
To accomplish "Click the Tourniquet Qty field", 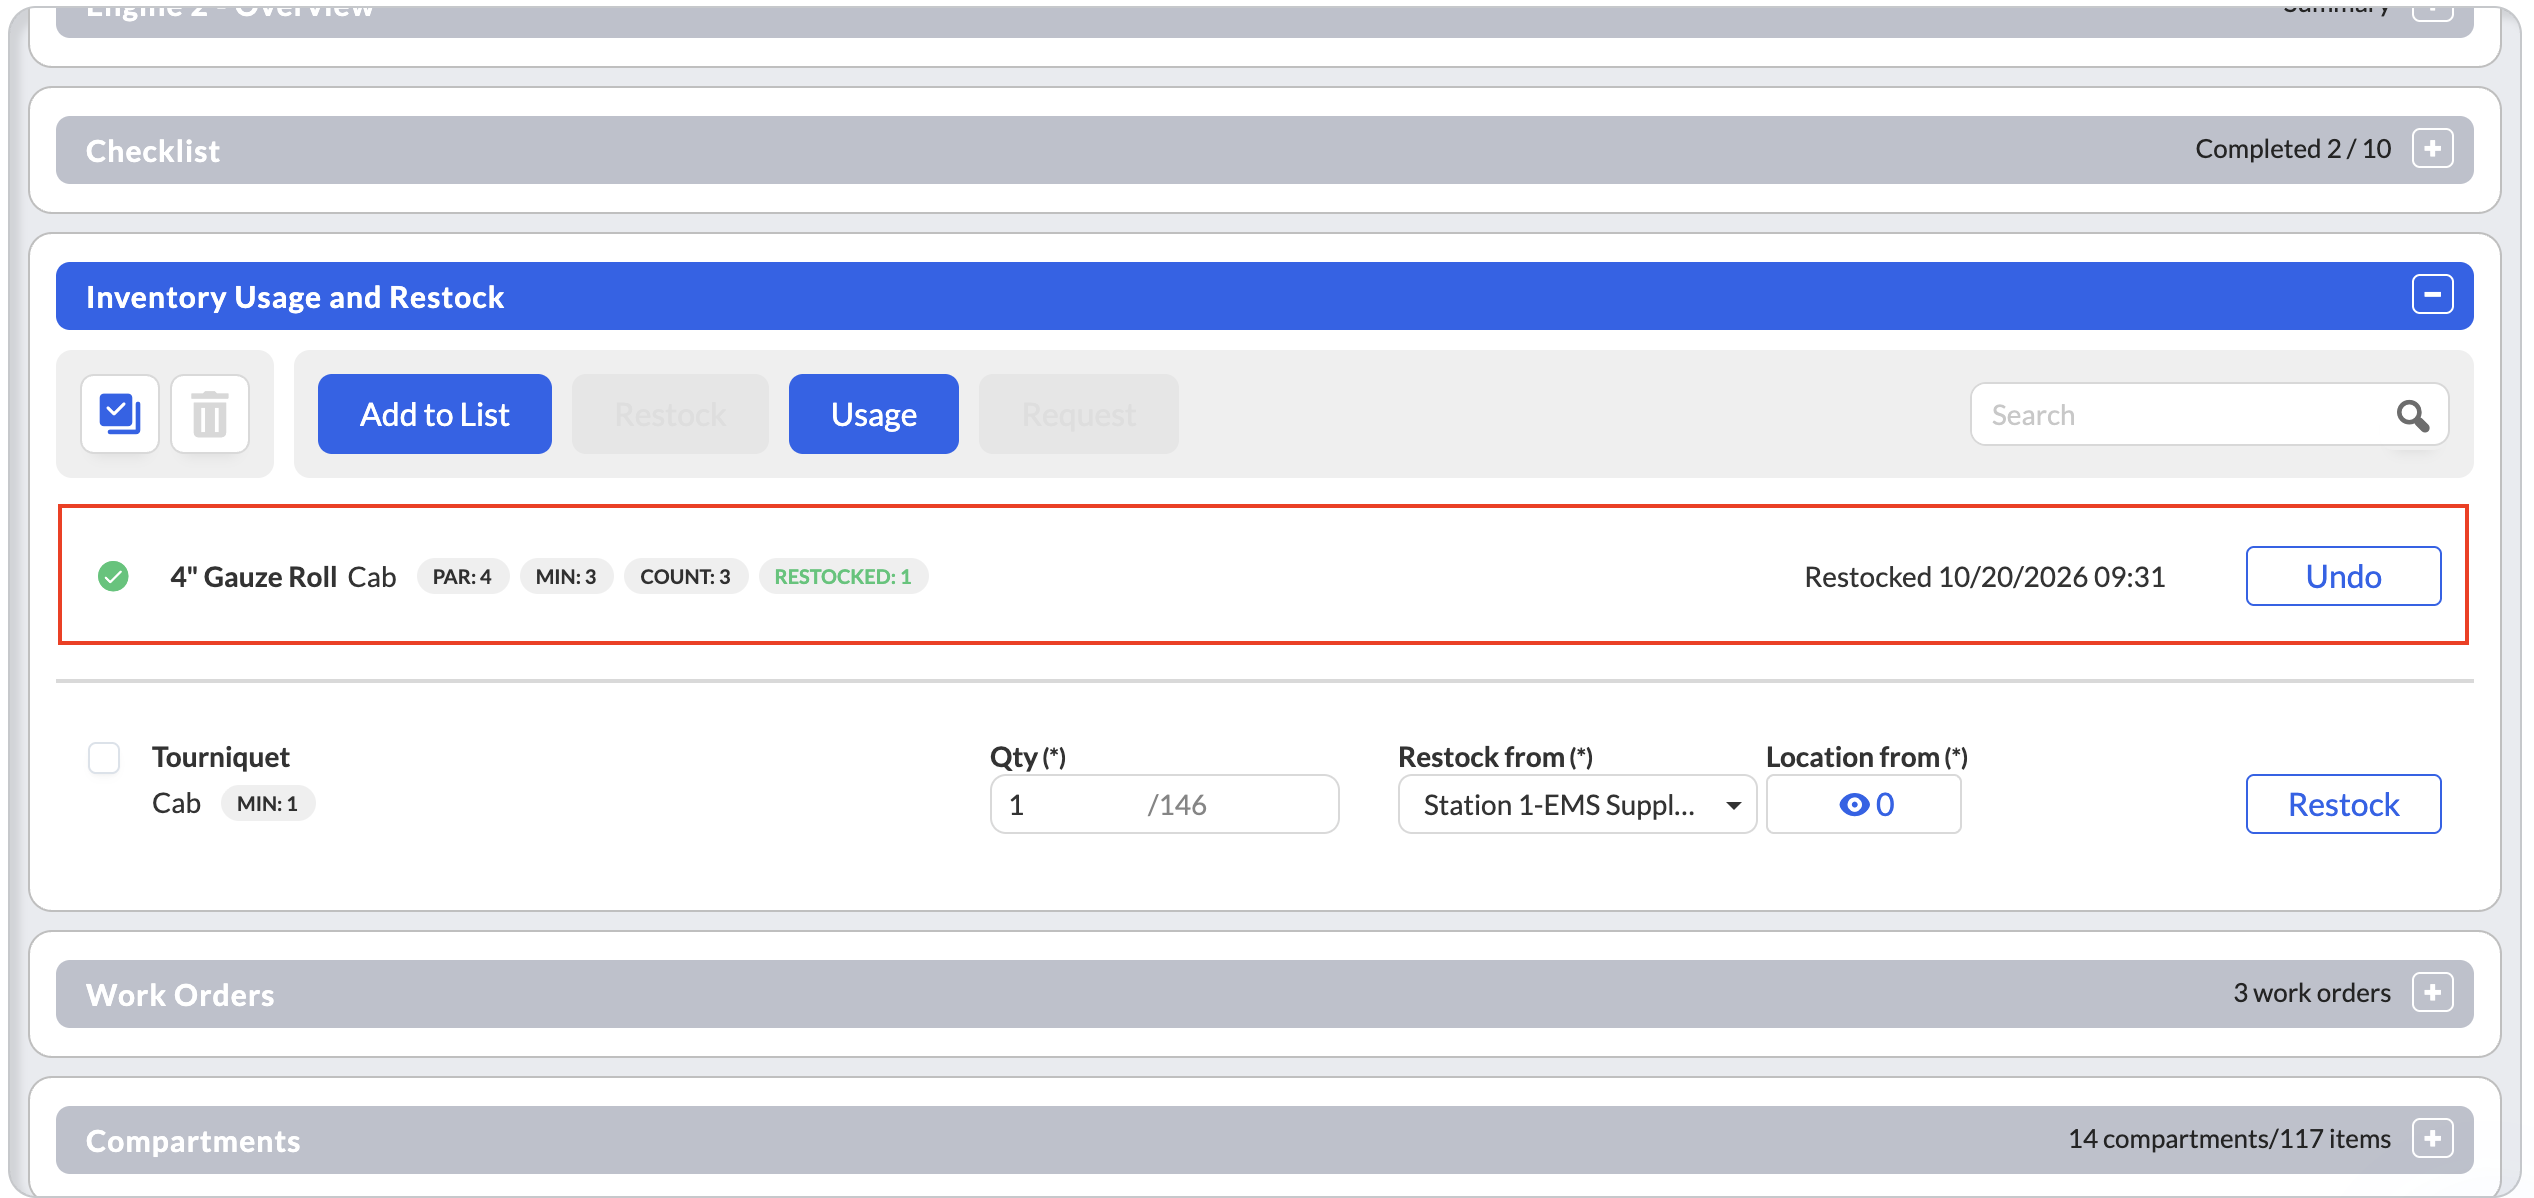I will point(1164,805).
